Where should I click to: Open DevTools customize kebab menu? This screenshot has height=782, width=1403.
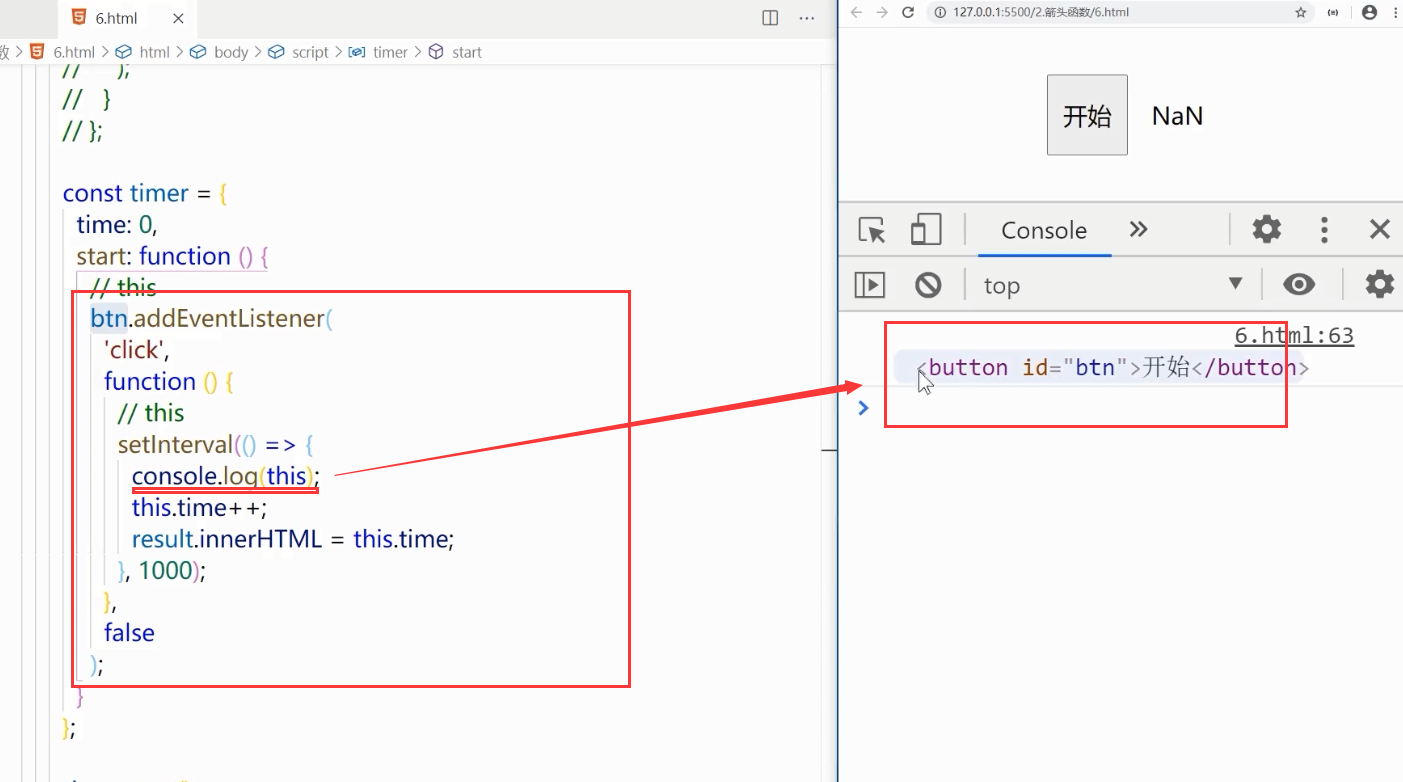pyautogui.click(x=1324, y=230)
